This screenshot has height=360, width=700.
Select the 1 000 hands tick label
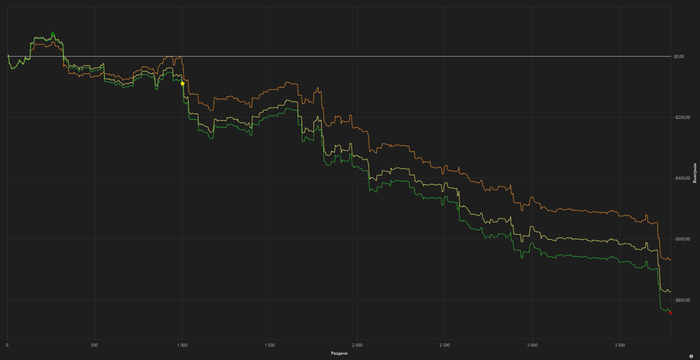pyautogui.click(x=182, y=345)
